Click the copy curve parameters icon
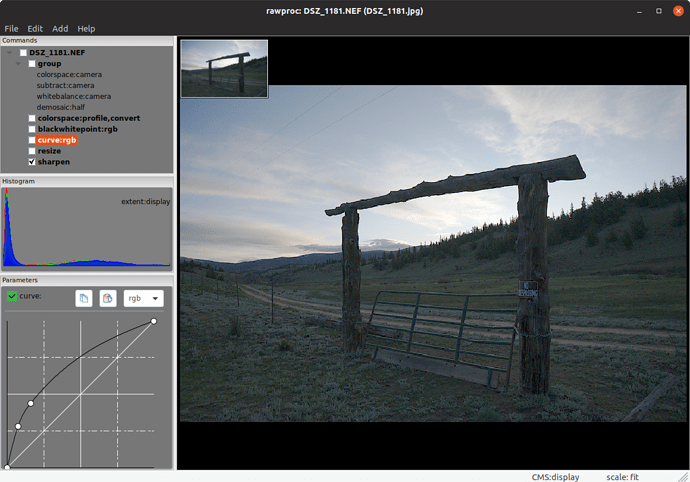 pos(84,298)
